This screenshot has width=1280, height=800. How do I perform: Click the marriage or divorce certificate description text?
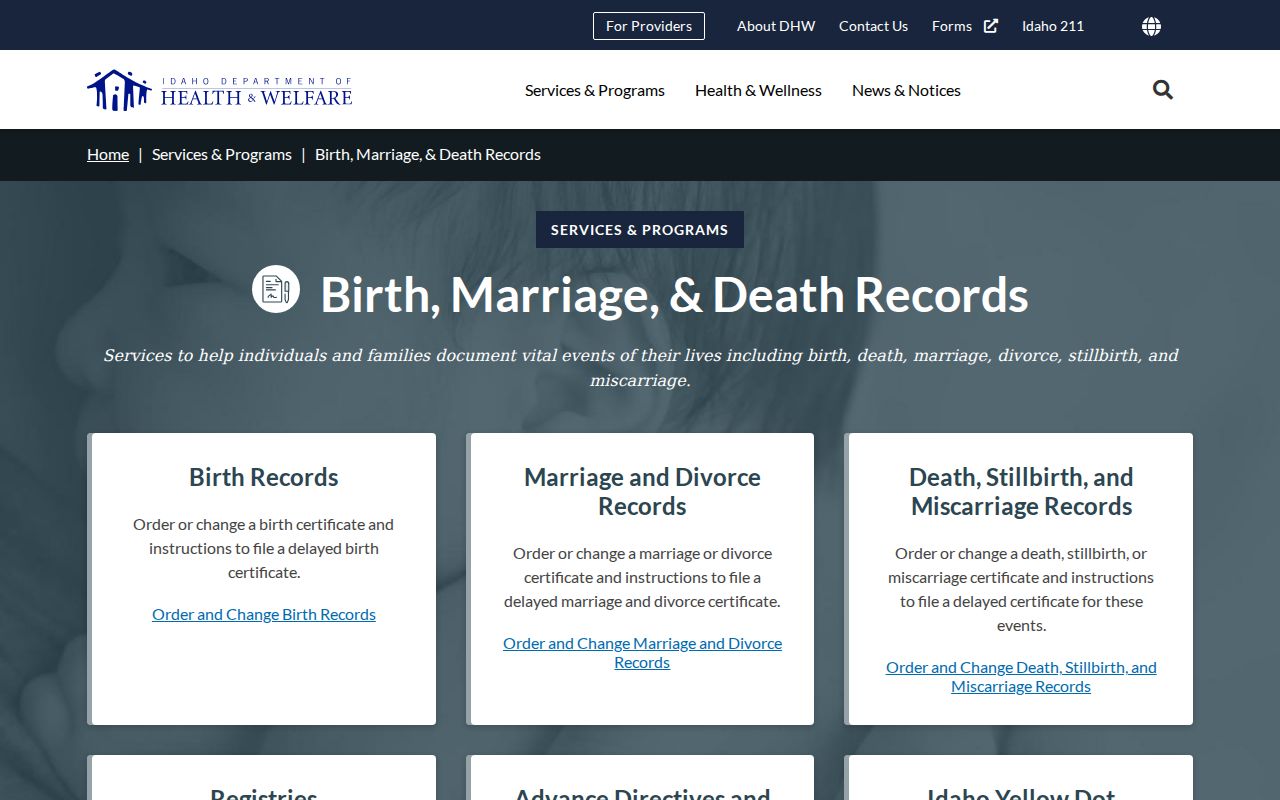coord(642,577)
